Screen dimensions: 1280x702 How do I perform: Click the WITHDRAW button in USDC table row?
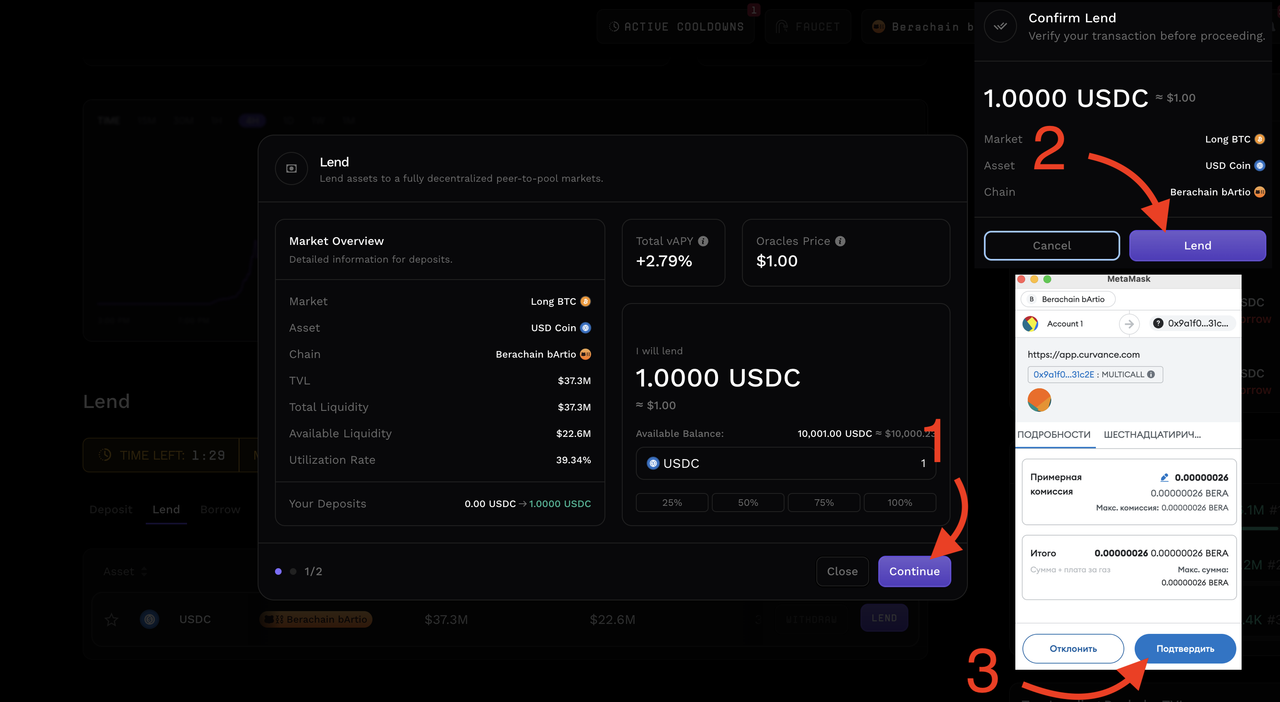811,618
